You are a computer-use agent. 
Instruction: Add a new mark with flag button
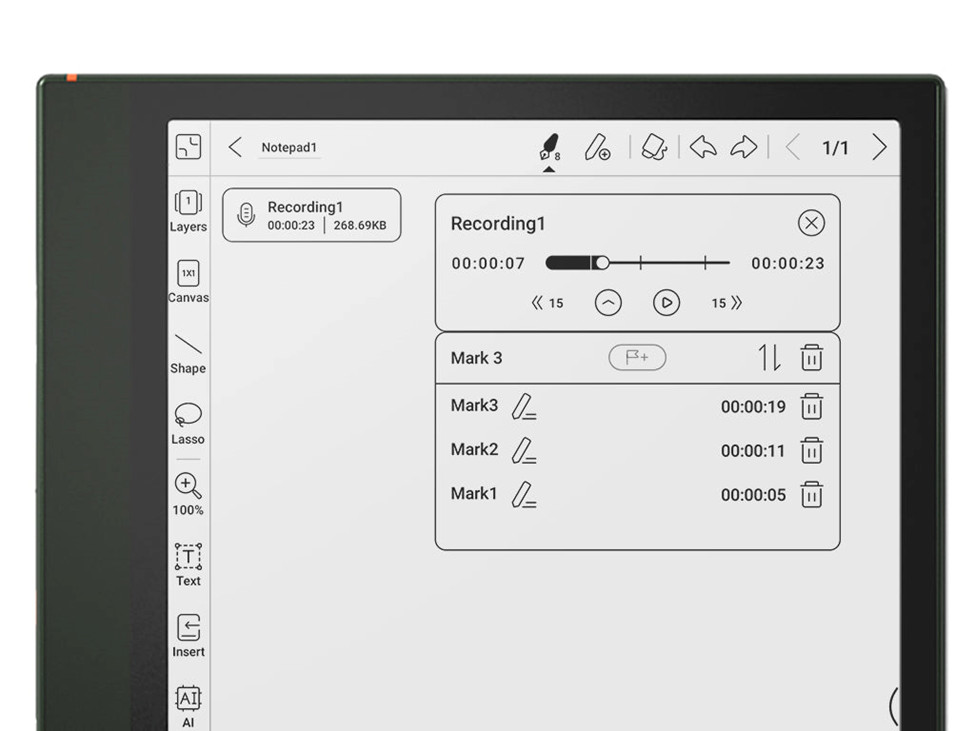pyautogui.click(x=637, y=357)
